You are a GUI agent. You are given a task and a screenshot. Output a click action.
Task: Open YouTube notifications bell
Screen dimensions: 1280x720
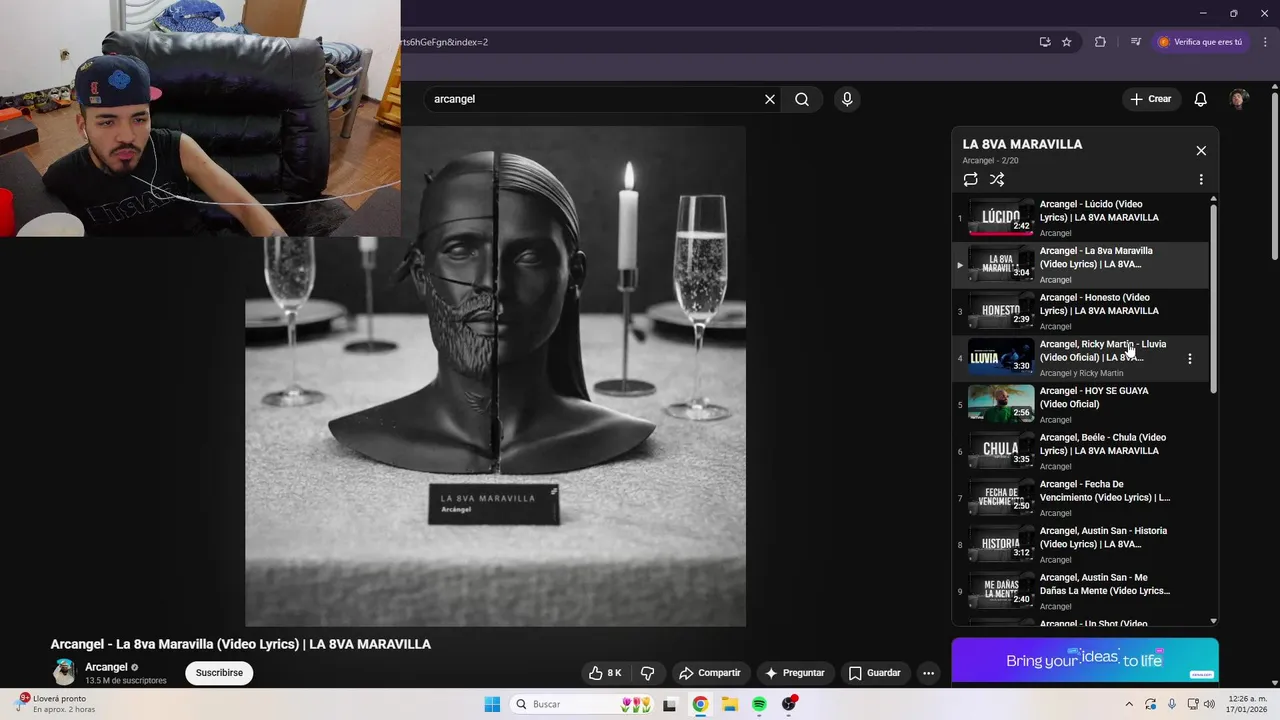(1201, 99)
